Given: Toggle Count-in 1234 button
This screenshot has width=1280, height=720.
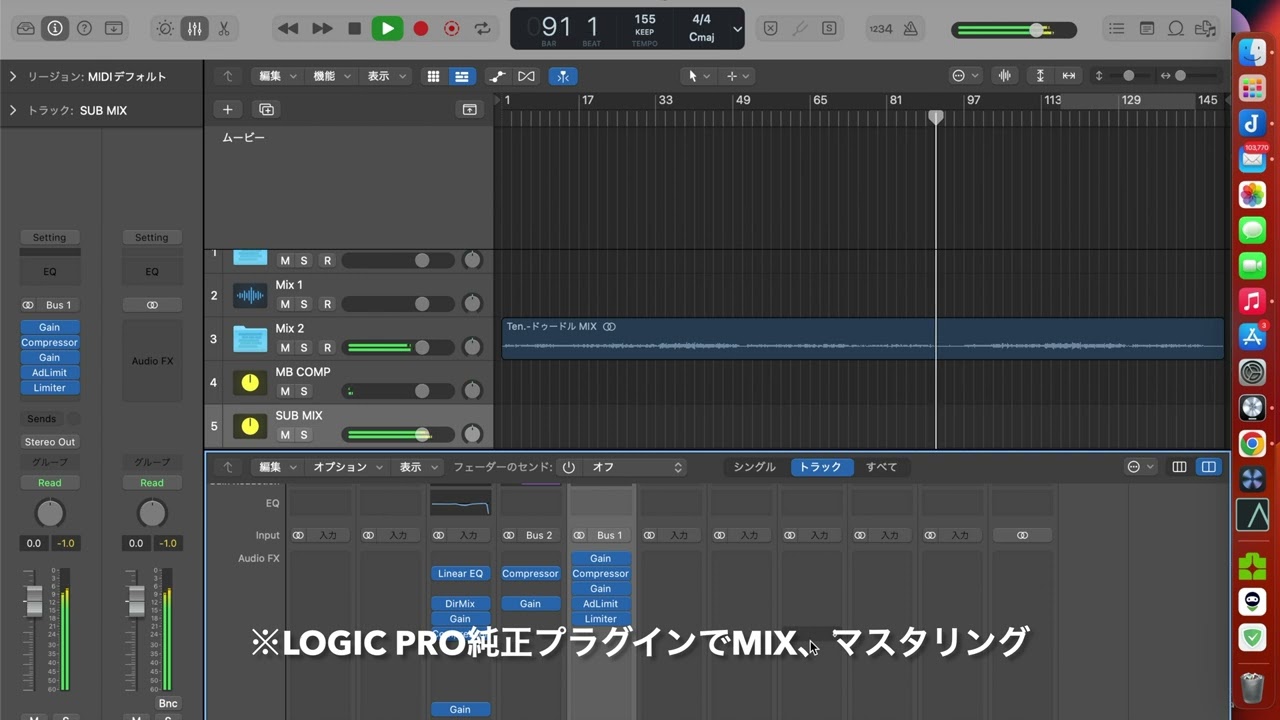Looking at the screenshot, I should point(881,29).
